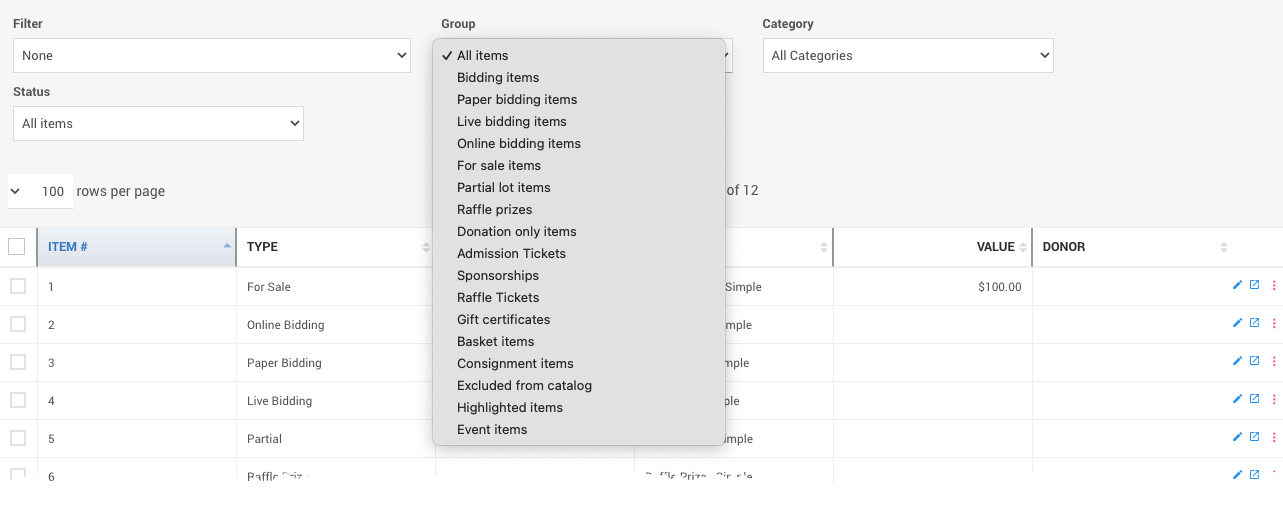Click the open-in-new icon for item 5

pos(1254,437)
